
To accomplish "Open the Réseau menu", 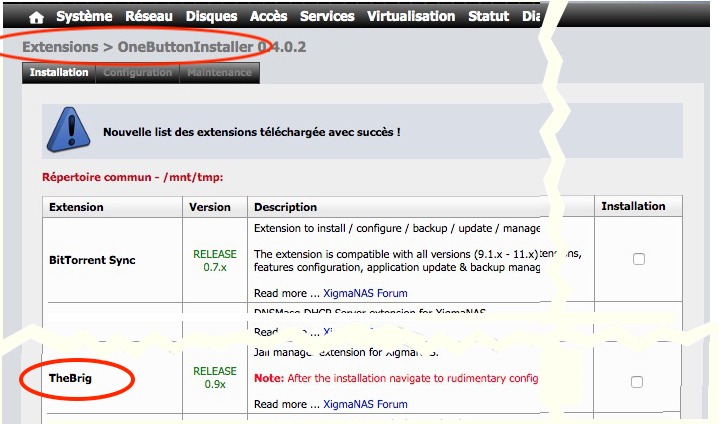I will 149,17.
